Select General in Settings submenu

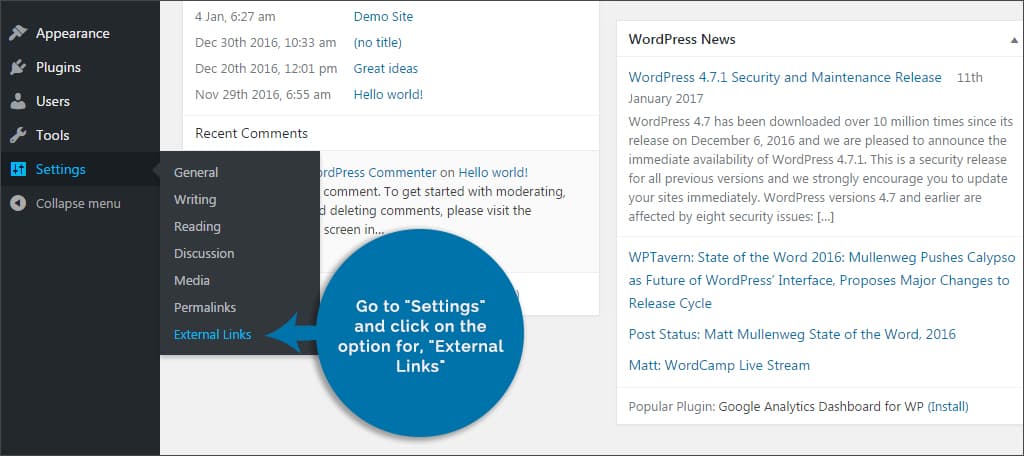tap(196, 172)
